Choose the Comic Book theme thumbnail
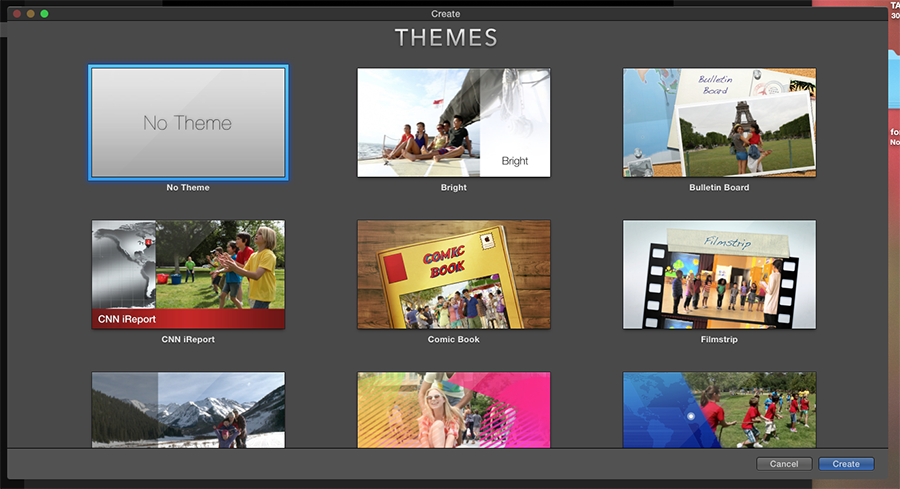 click(x=453, y=274)
